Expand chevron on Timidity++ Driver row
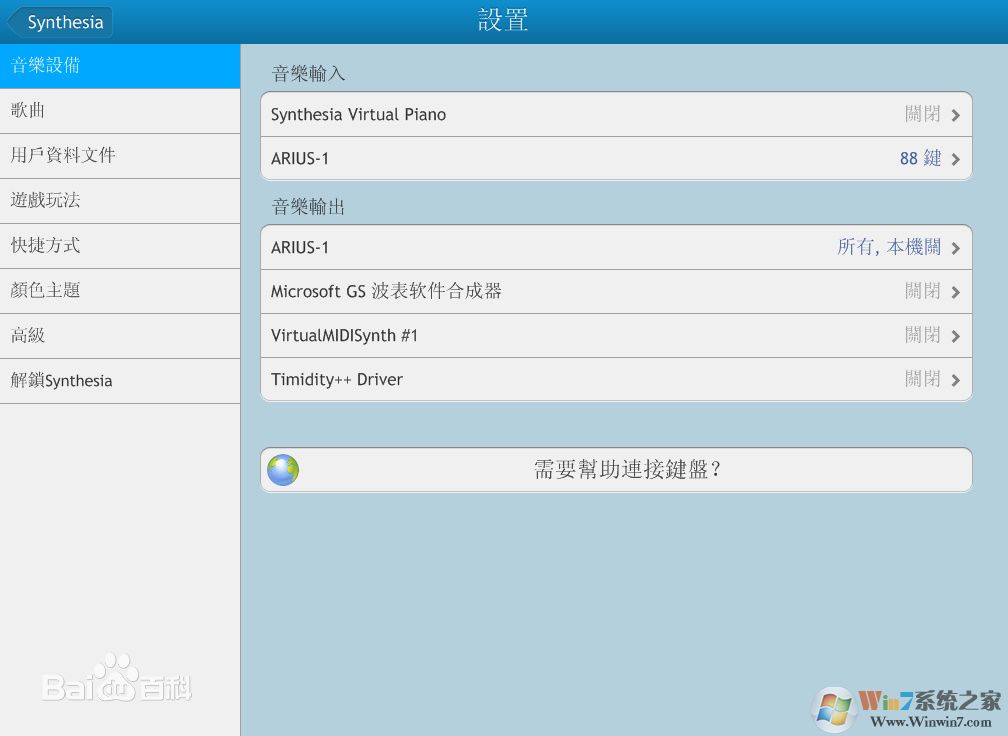This screenshot has height=736, width=1008. pos(956,381)
